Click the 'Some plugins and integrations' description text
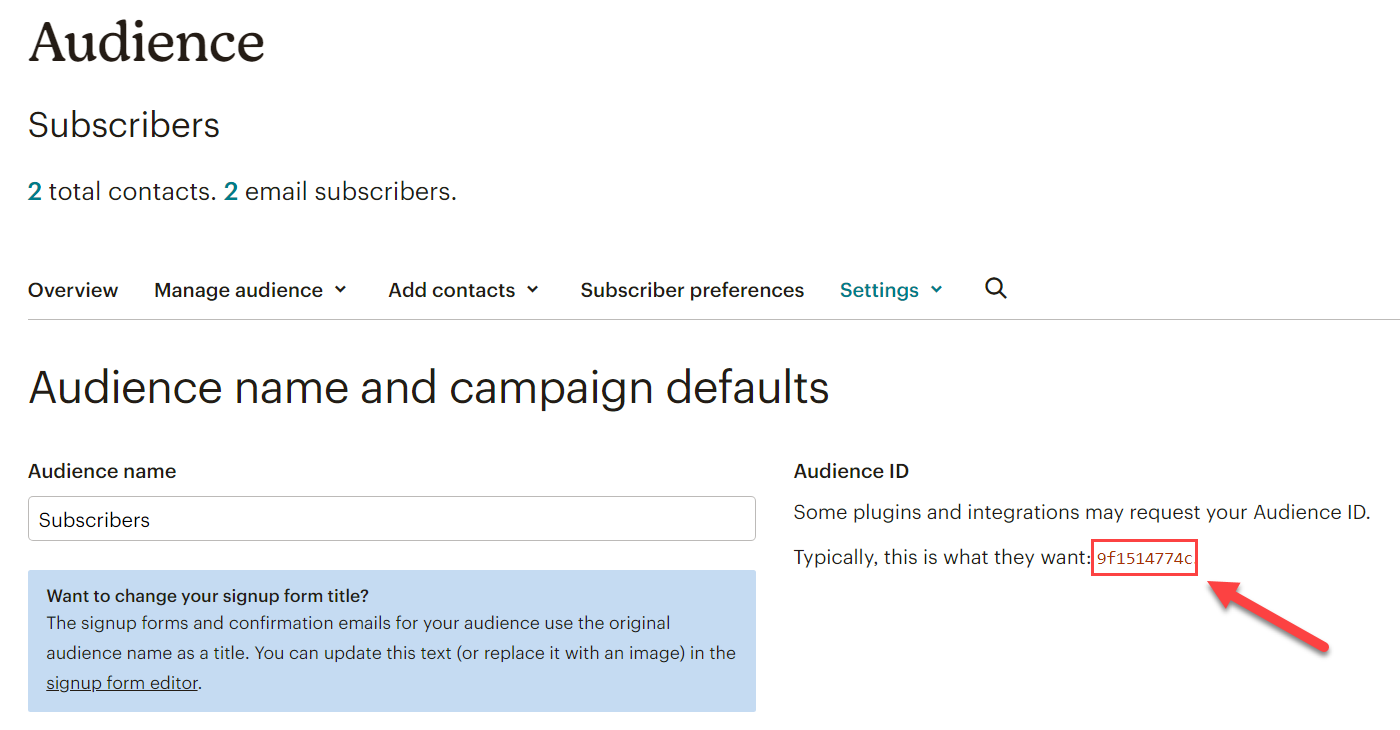The image size is (1400, 730). [x=1082, y=513]
